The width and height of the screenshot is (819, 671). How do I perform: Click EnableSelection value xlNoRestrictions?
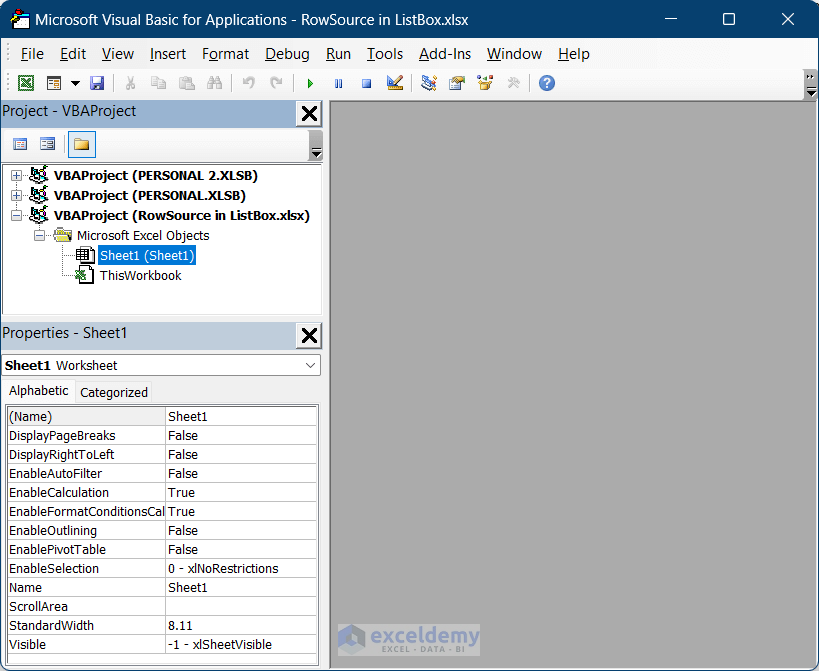coord(241,569)
